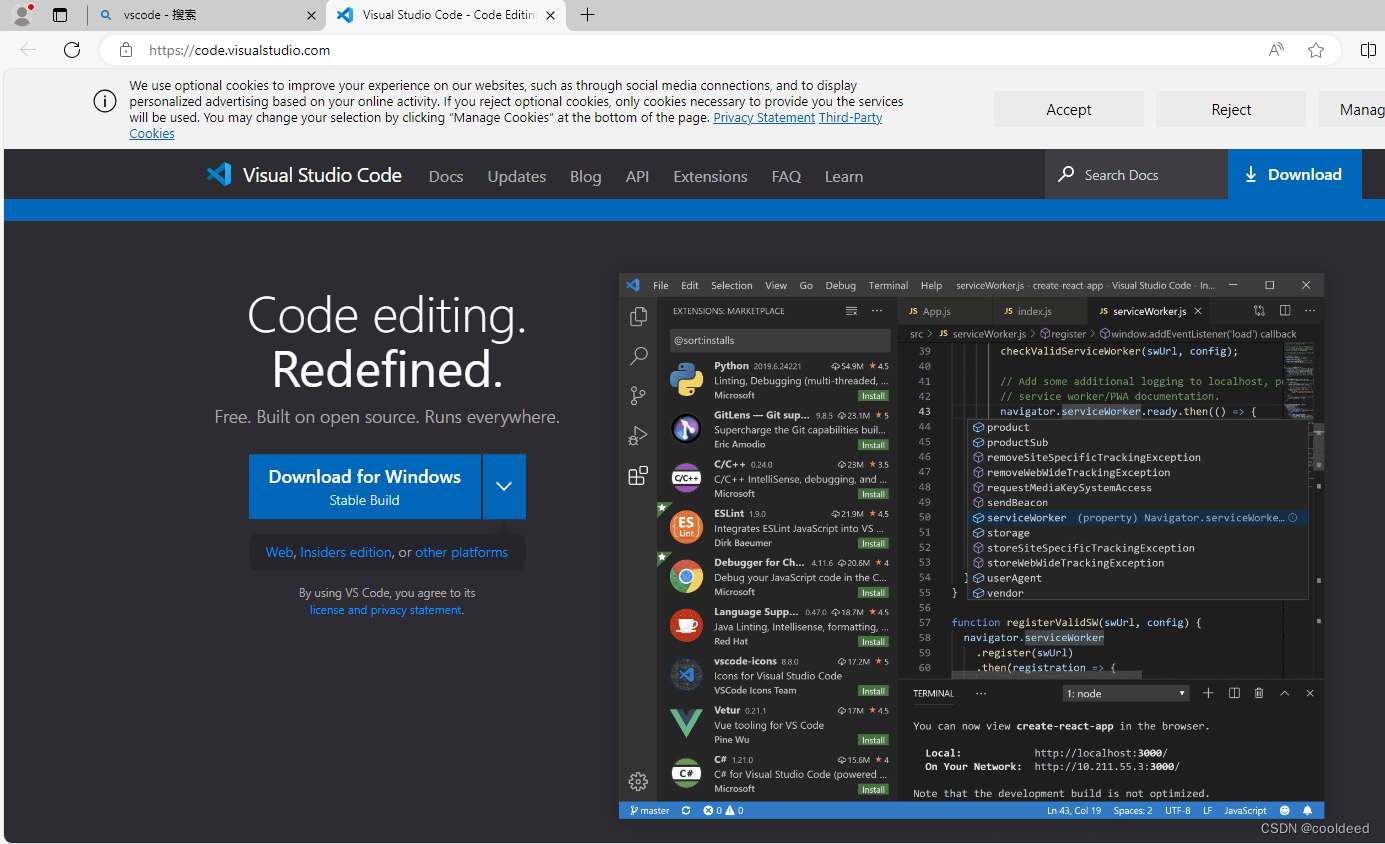Click the browser address bar URL

tap(240, 50)
